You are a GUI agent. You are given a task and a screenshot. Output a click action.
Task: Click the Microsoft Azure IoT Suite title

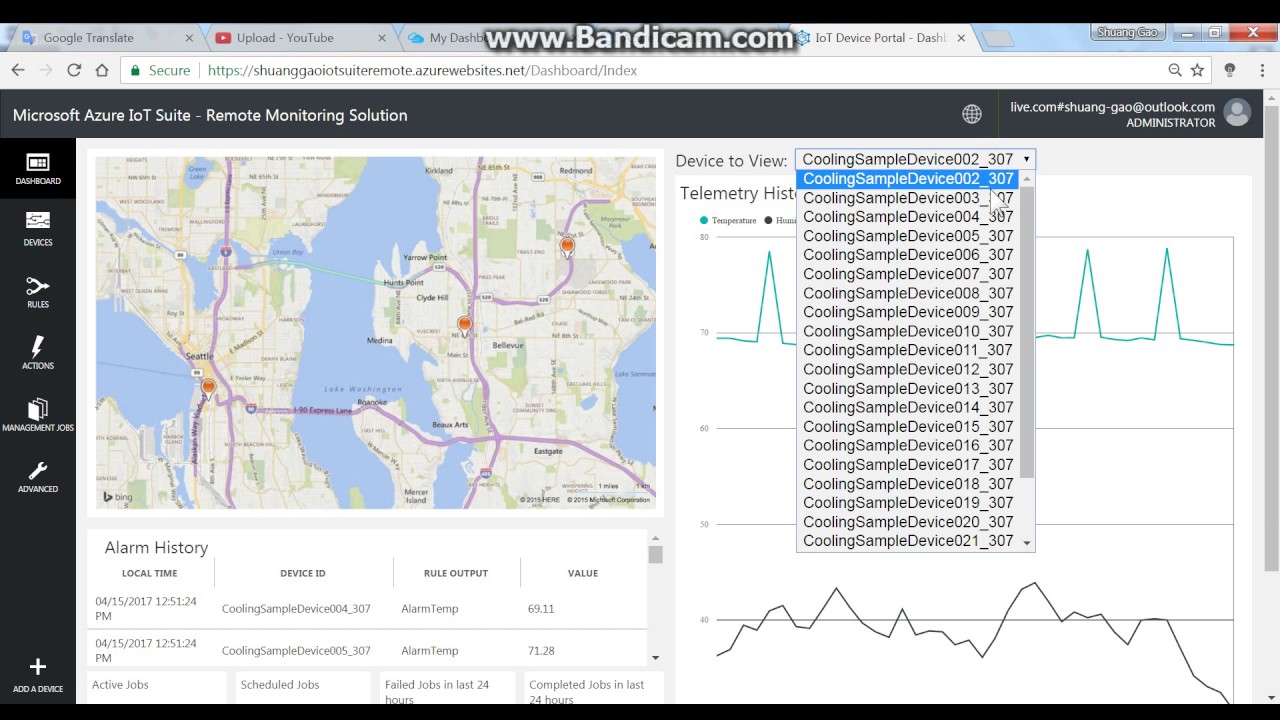coord(210,115)
